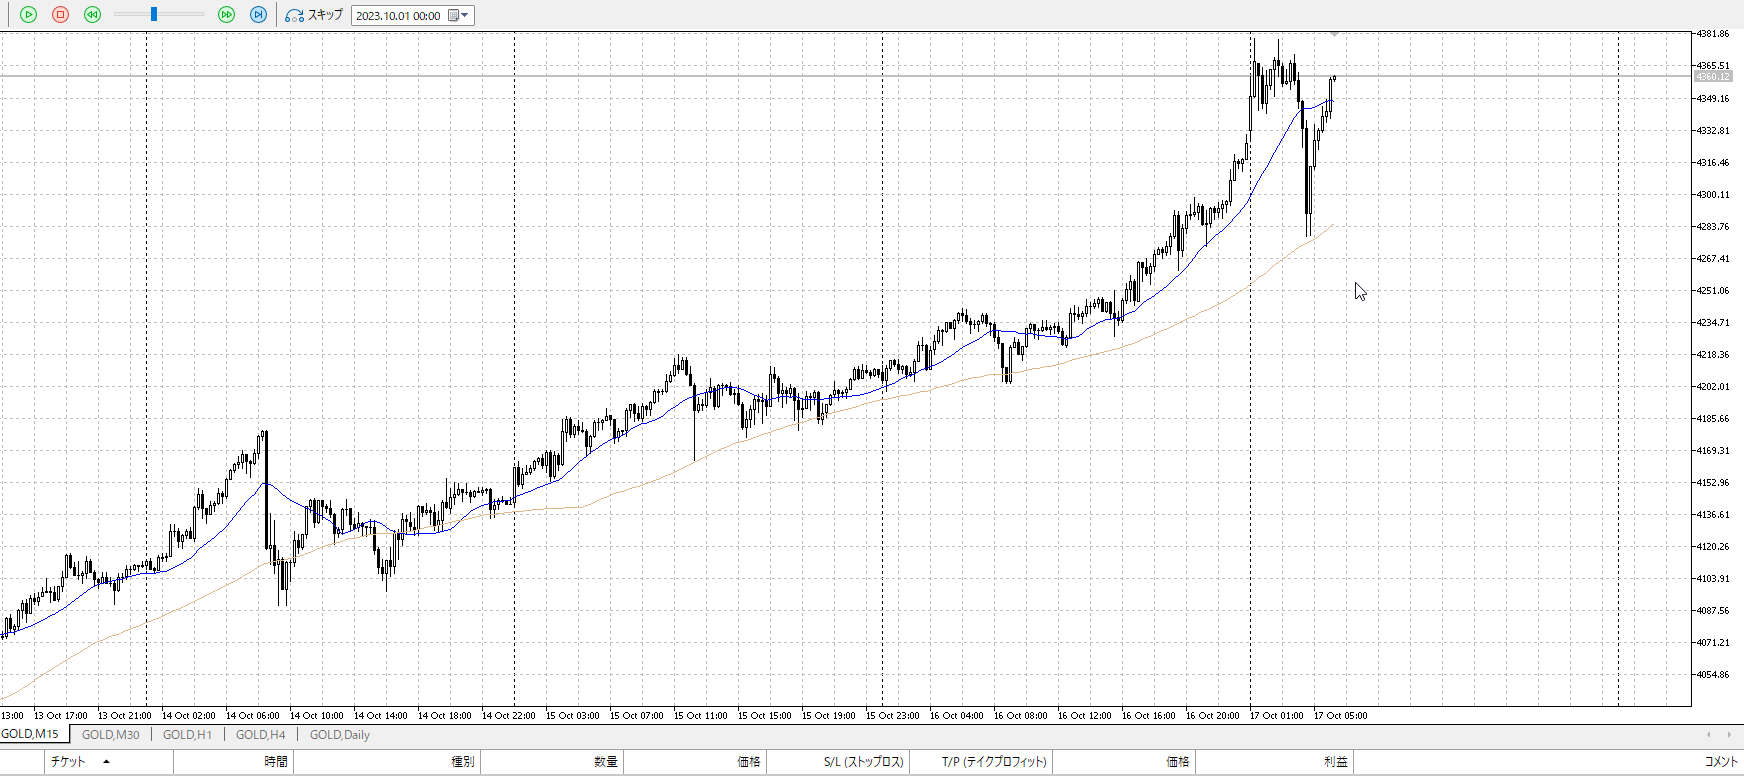Click the S/L (ストップロス) column header
The width and height of the screenshot is (1744, 776).
click(863, 762)
